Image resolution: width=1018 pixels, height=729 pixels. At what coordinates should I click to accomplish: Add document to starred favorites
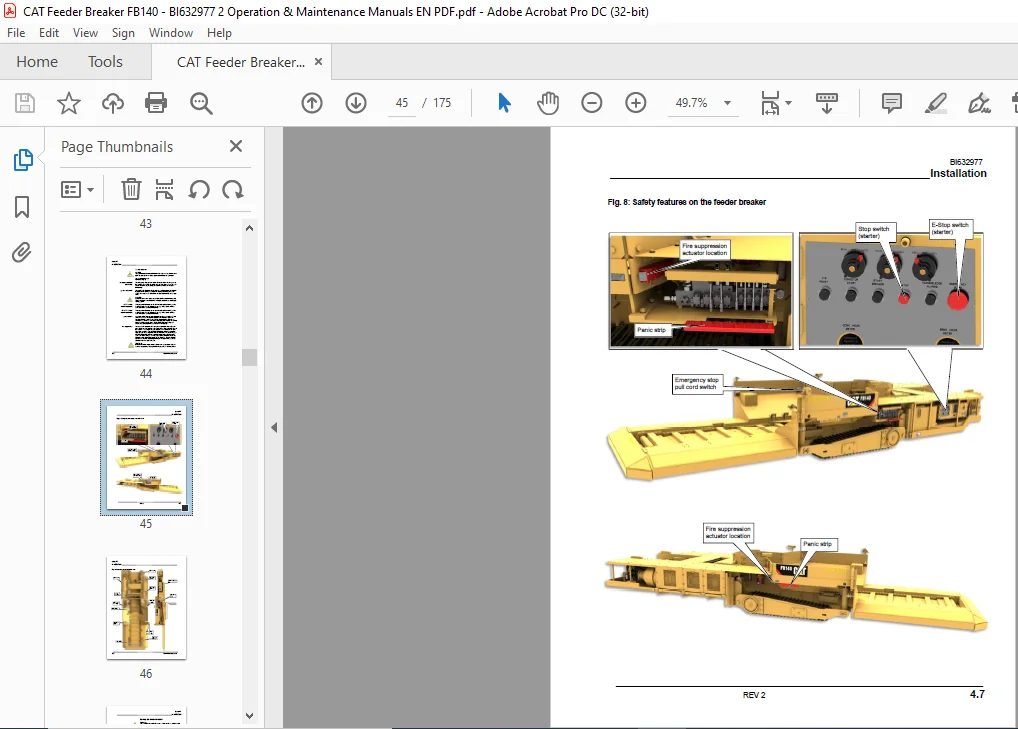click(x=69, y=103)
